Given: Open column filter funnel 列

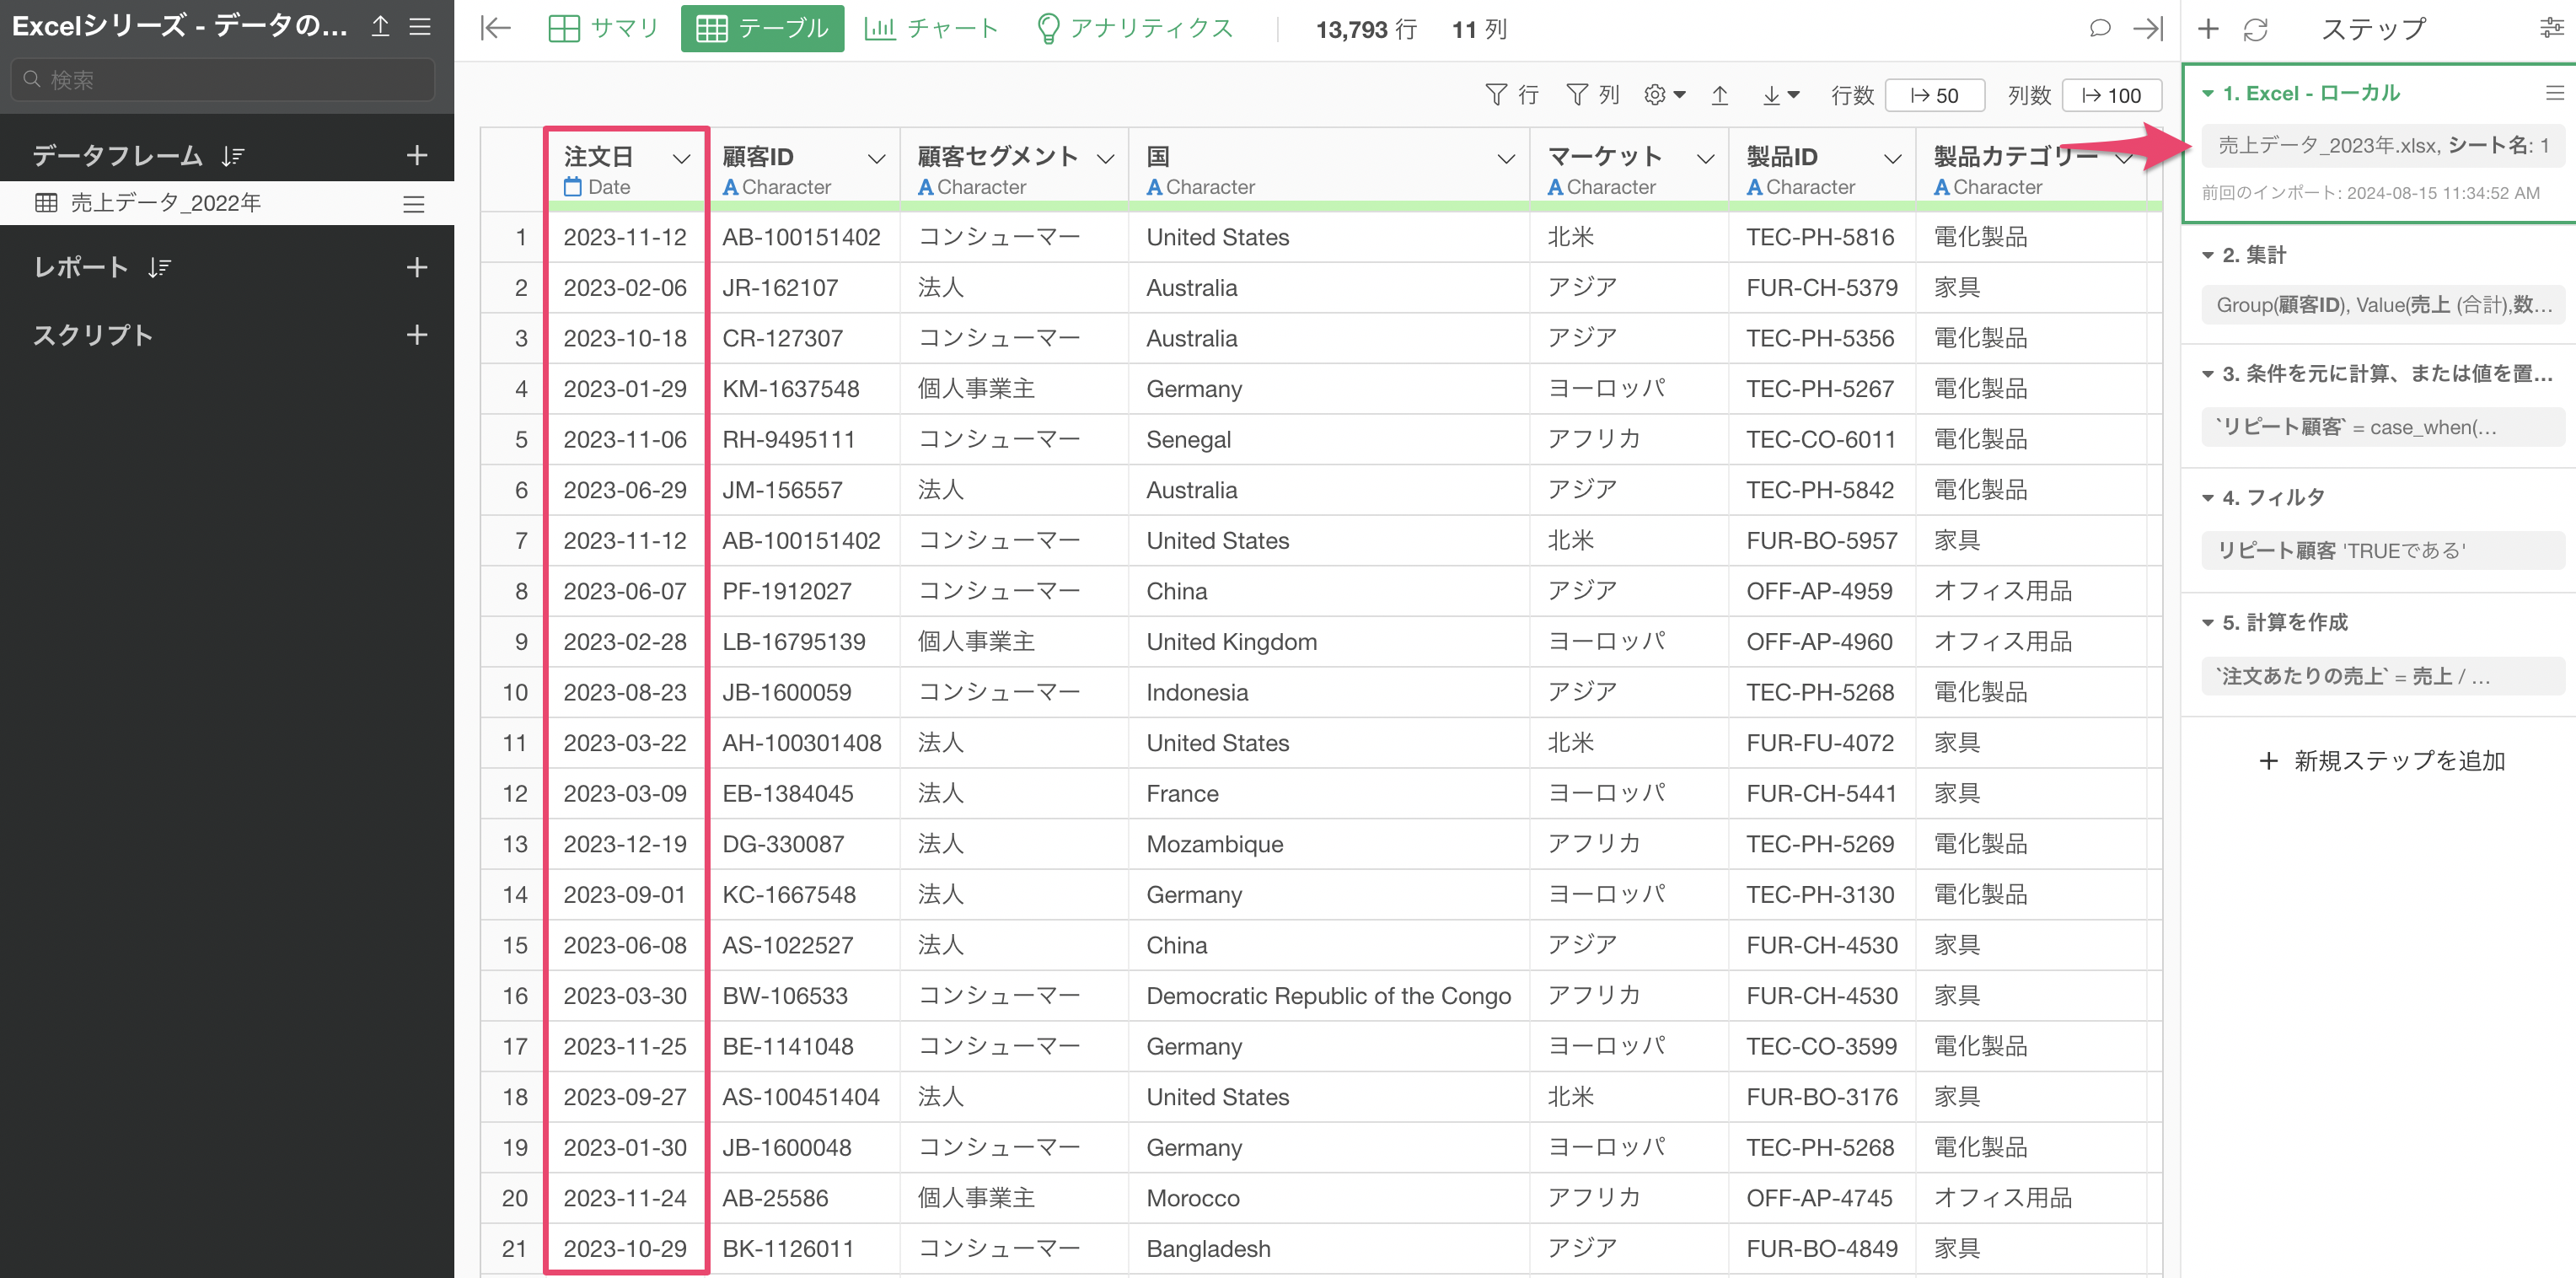Looking at the screenshot, I should point(1592,95).
